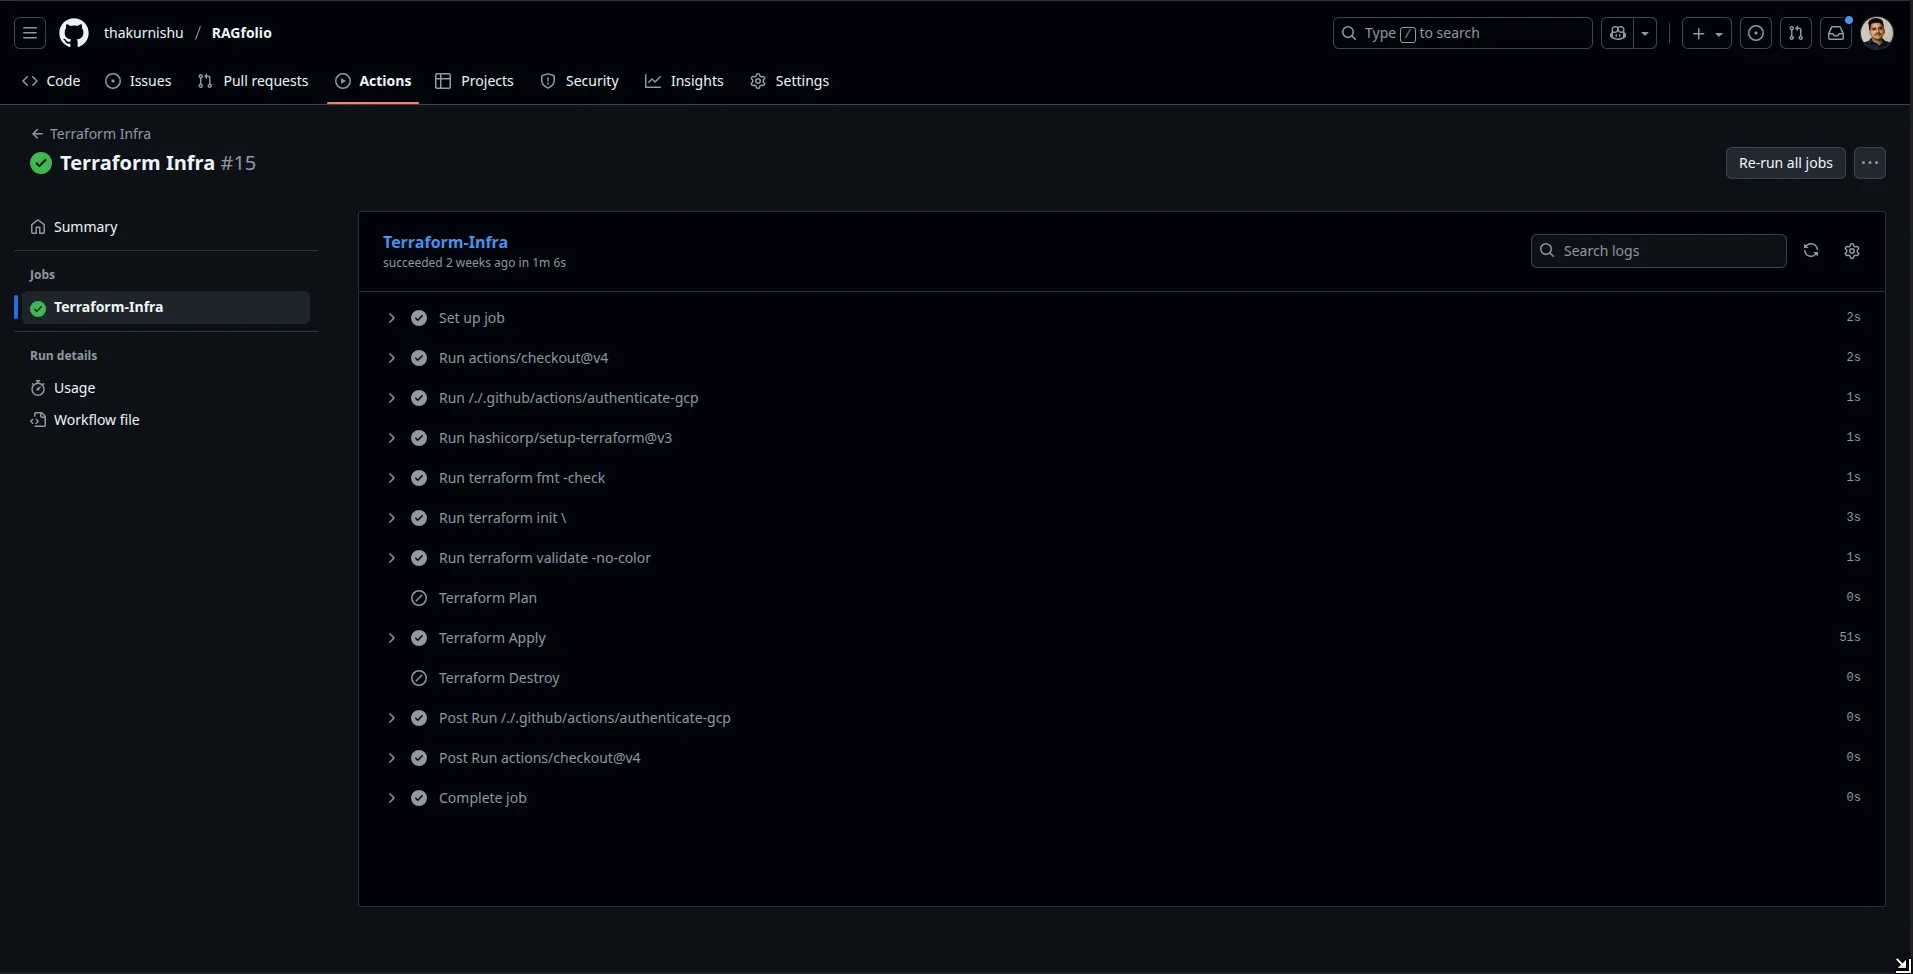
Task: Expand the Set up job step
Action: (x=392, y=318)
